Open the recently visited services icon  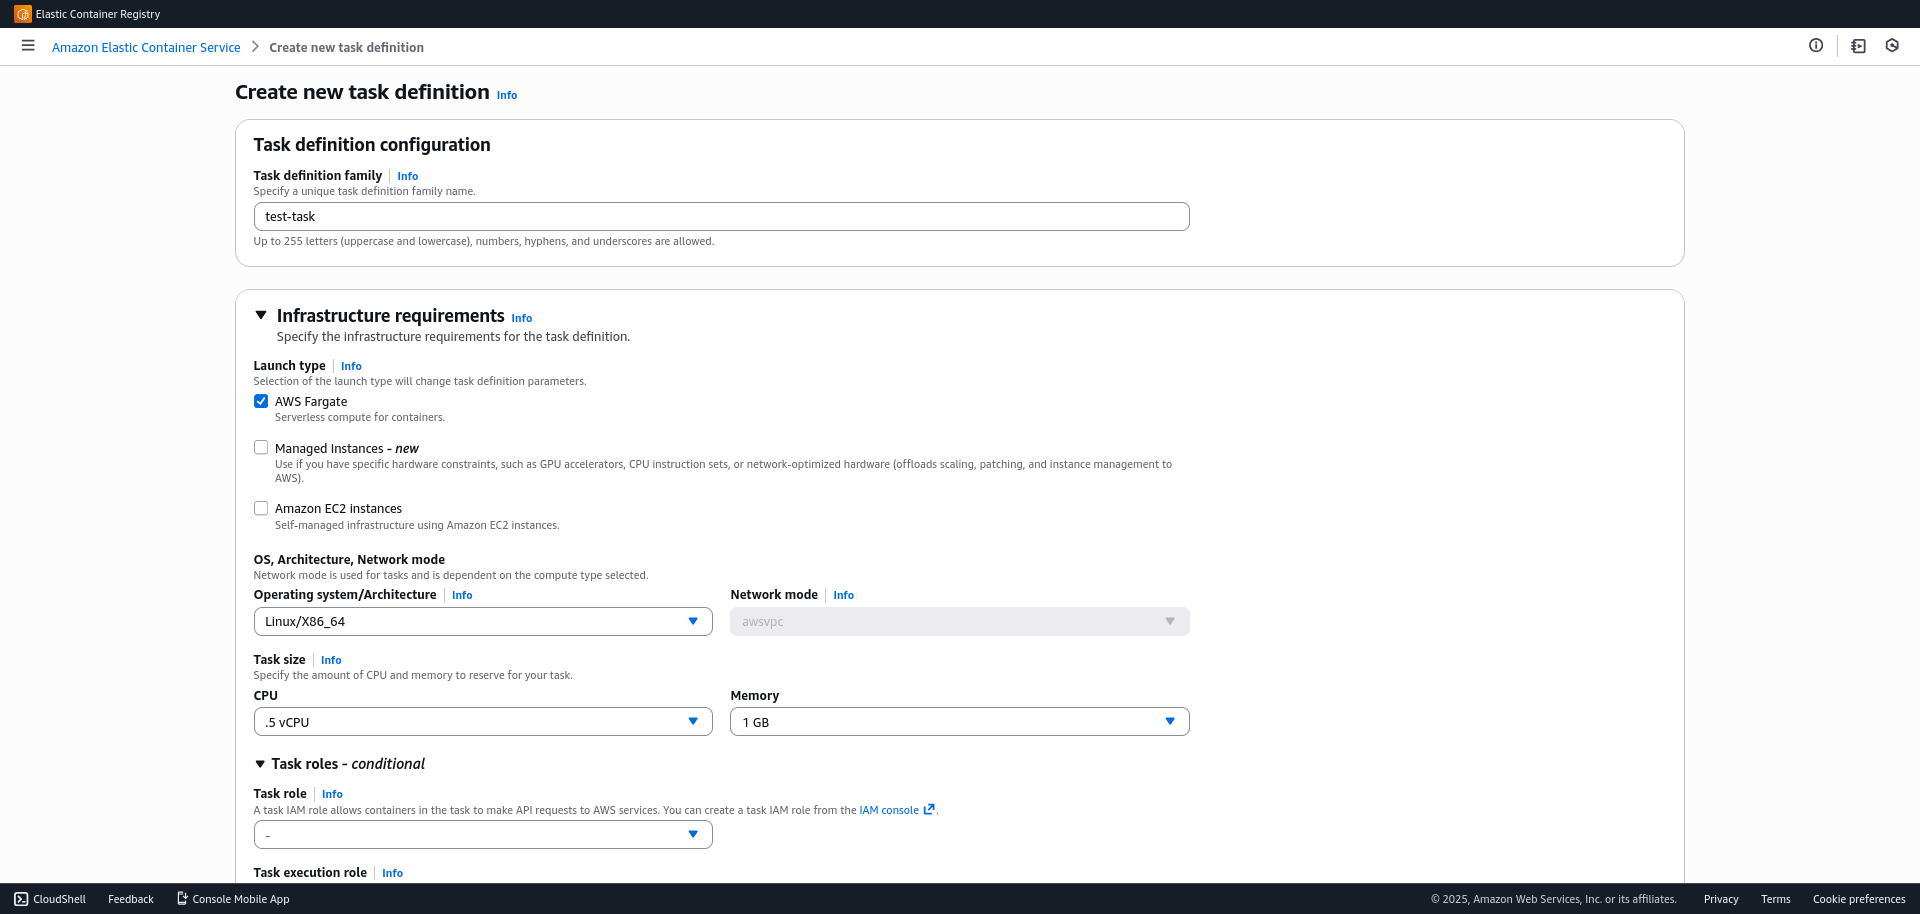(x=1891, y=46)
